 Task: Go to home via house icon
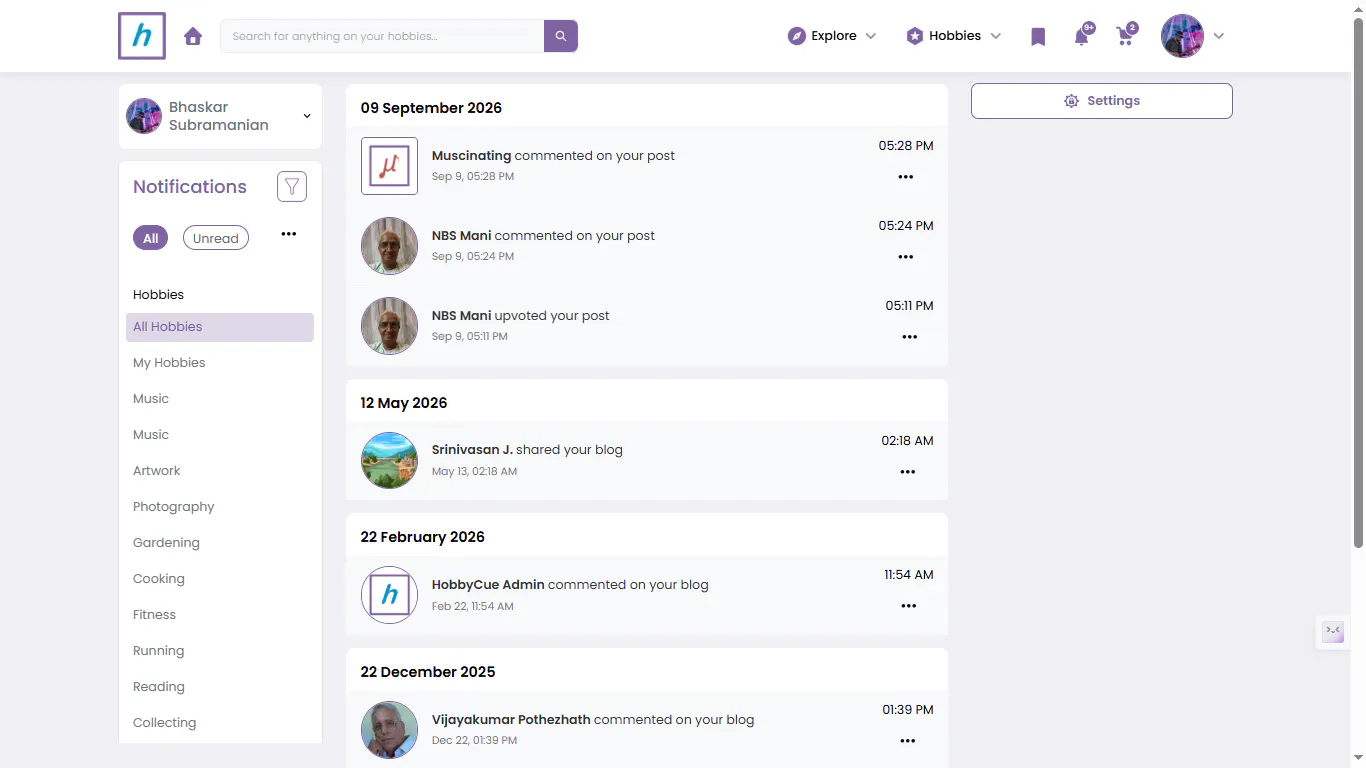tap(193, 36)
